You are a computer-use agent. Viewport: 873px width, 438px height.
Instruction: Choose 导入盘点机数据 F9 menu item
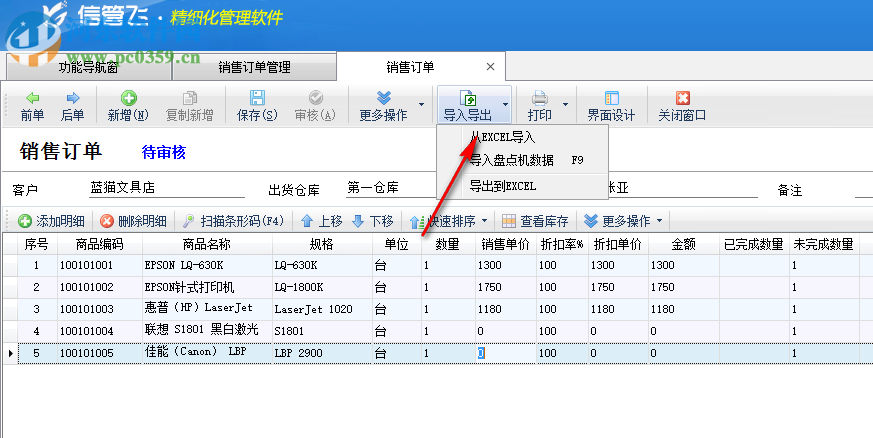click(522, 160)
